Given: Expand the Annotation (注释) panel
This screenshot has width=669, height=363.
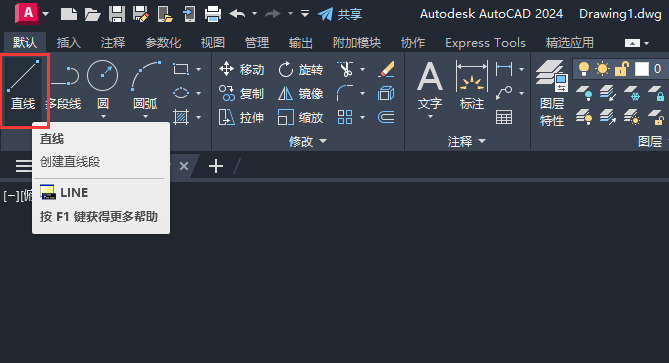Looking at the screenshot, I should (x=467, y=141).
